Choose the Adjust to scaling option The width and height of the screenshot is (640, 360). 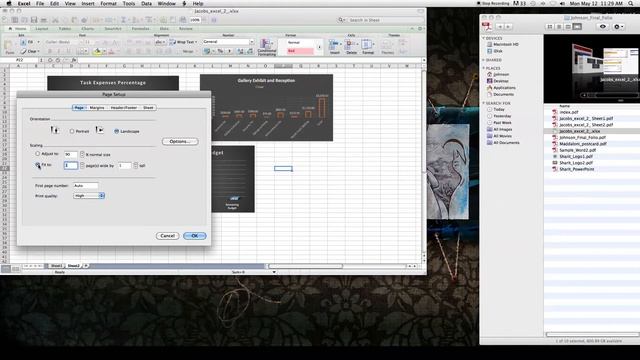pos(38,154)
